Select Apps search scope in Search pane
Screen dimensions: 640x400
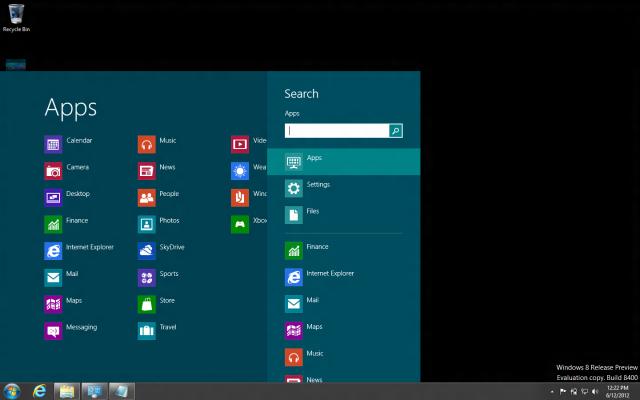[x=344, y=162]
